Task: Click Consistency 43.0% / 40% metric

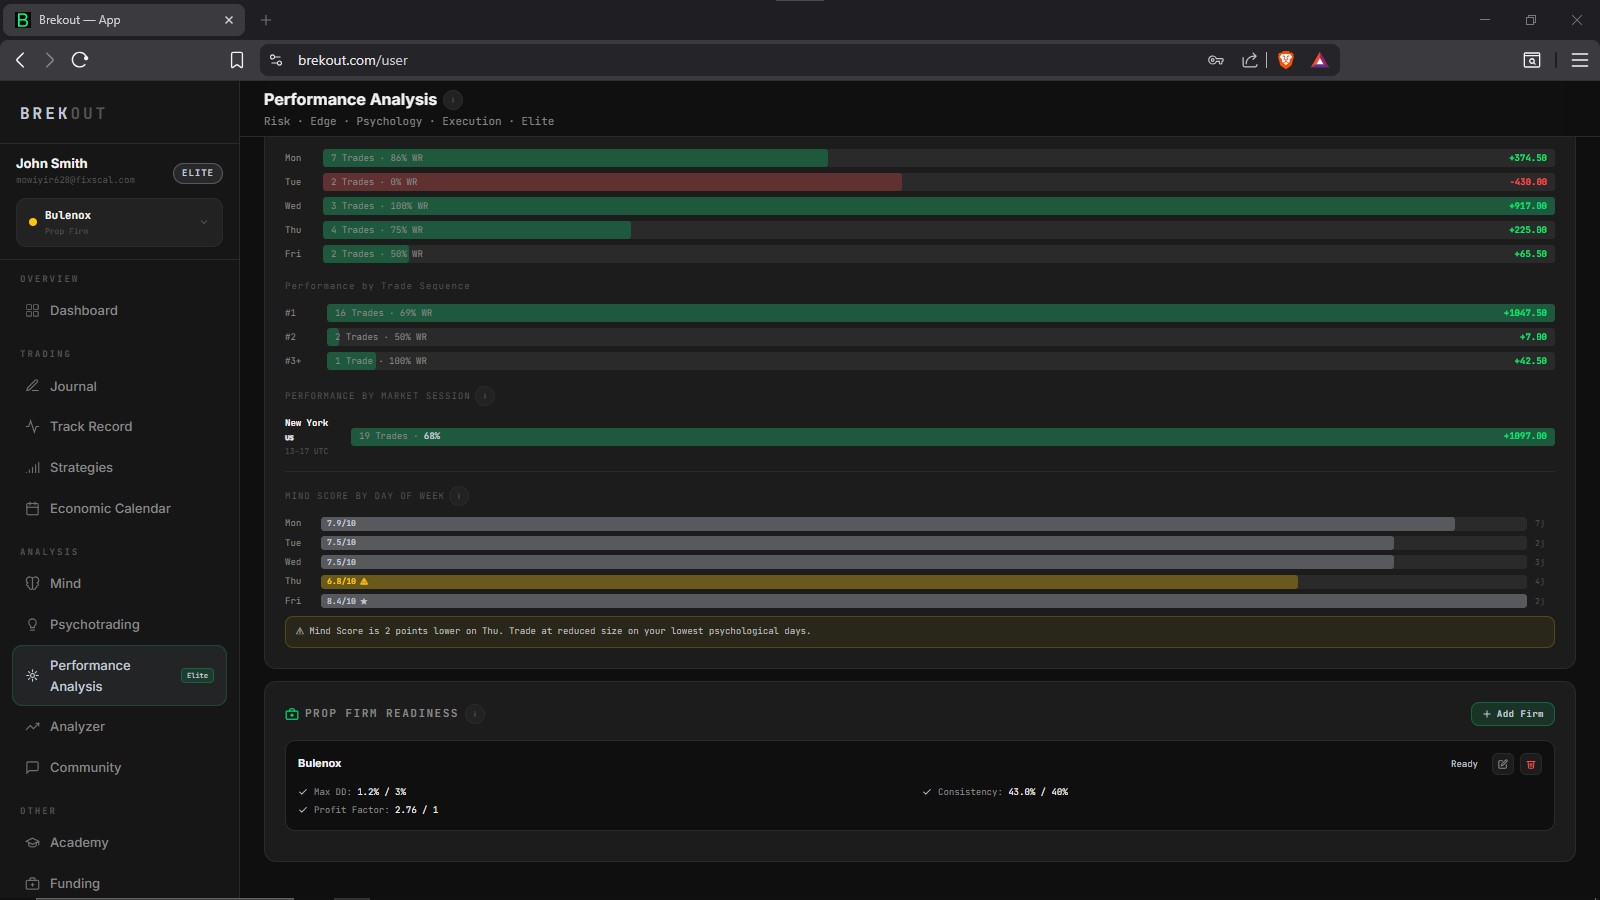Action: pos(995,792)
